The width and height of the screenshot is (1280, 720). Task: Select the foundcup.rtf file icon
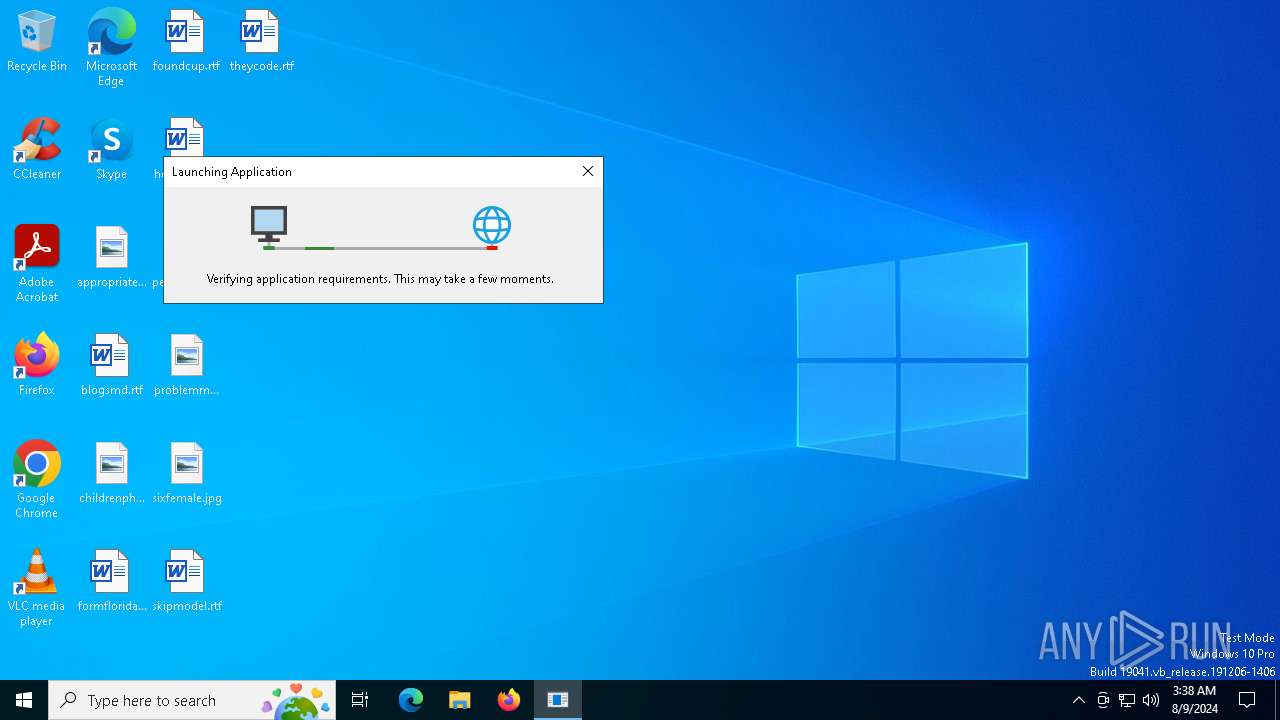point(186,42)
